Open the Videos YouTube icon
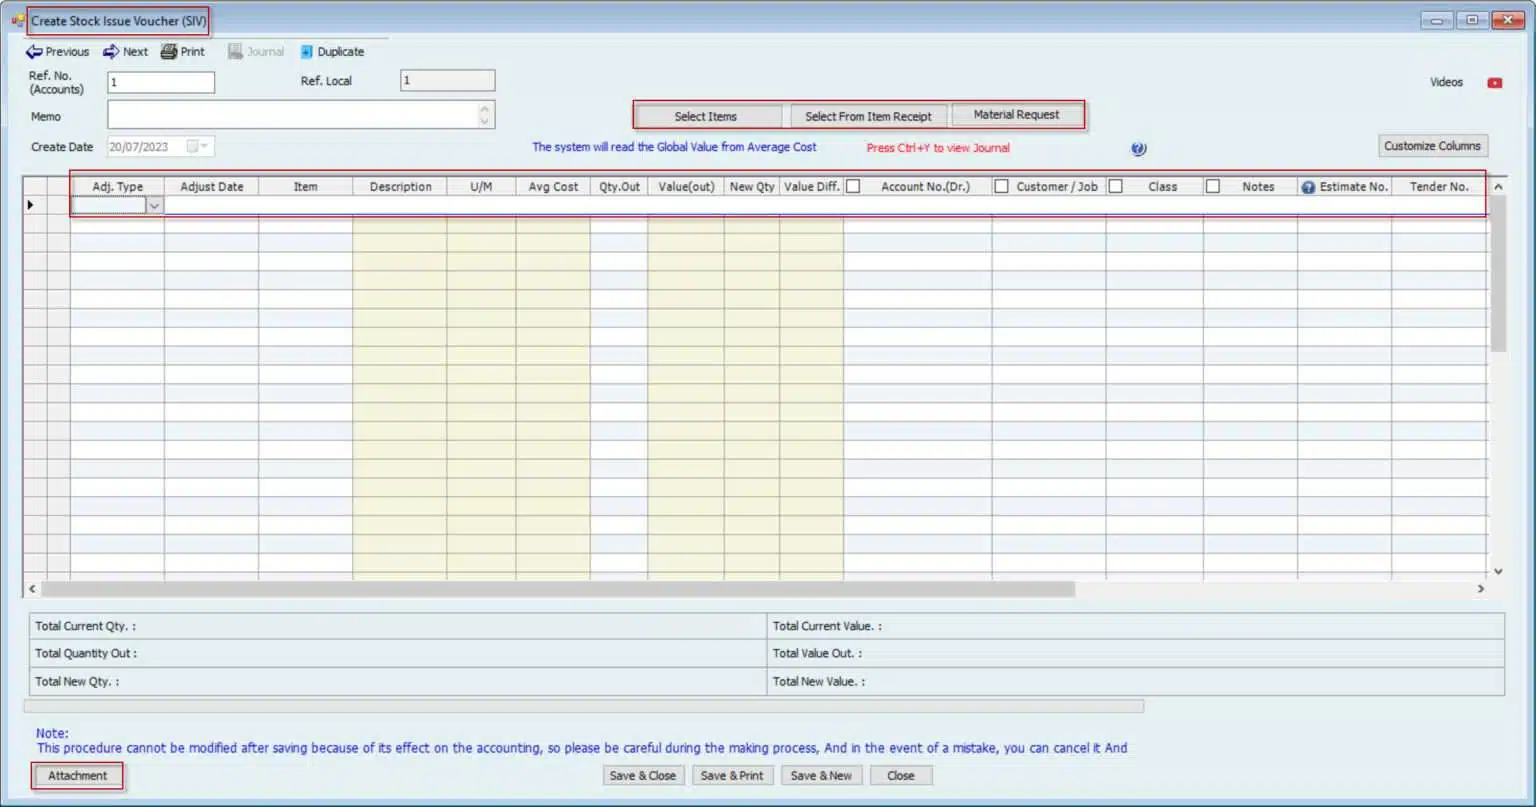Viewport: 1536px width, 807px height. click(x=1494, y=83)
